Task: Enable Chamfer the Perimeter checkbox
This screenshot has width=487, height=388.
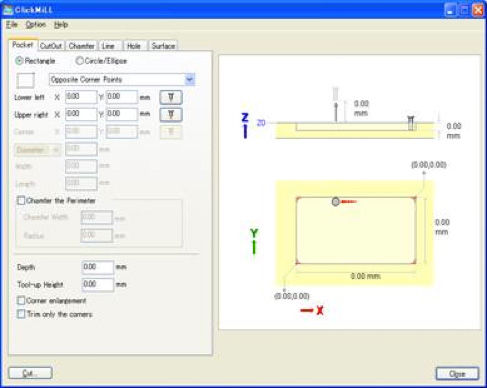Action: 21,201
